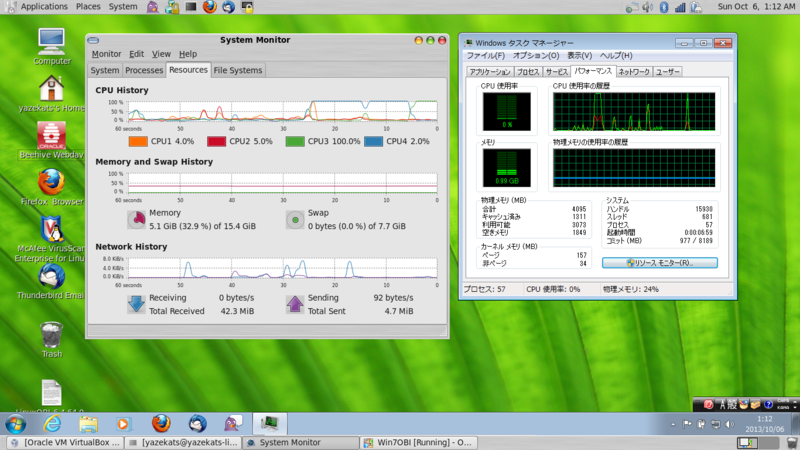Click the lock screen launcher in the top panel
800x450 pixels.
[247, 7]
